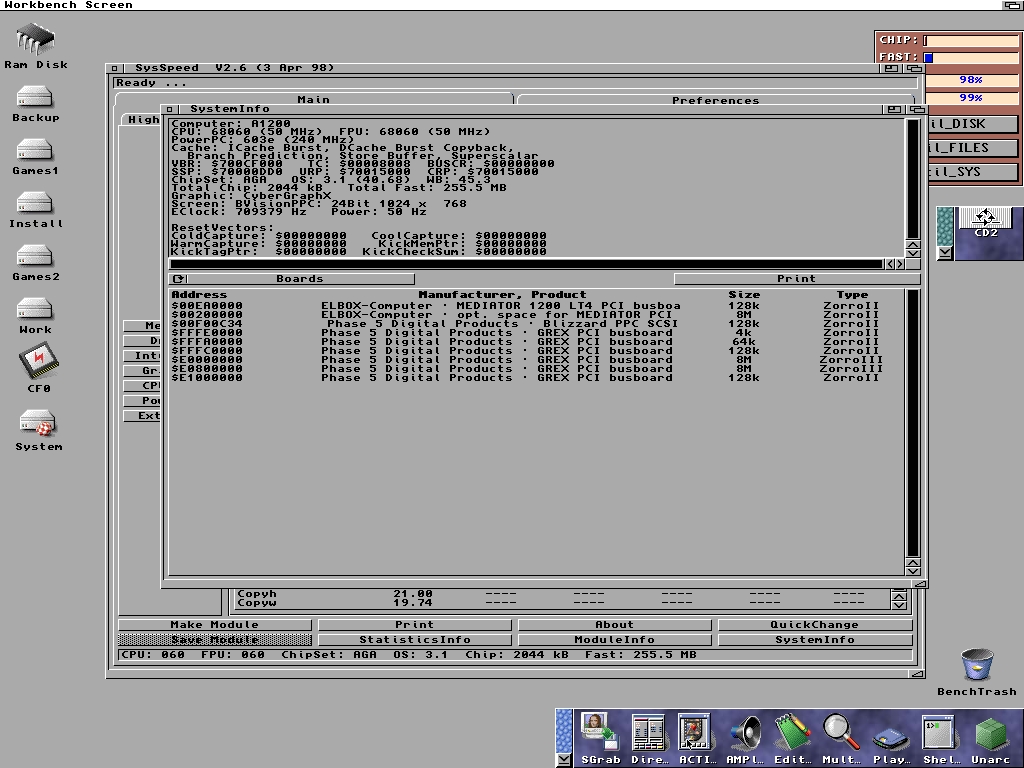
Task: Collapse the CD2 dock with its arrow
Action: pyautogui.click(x=944, y=253)
